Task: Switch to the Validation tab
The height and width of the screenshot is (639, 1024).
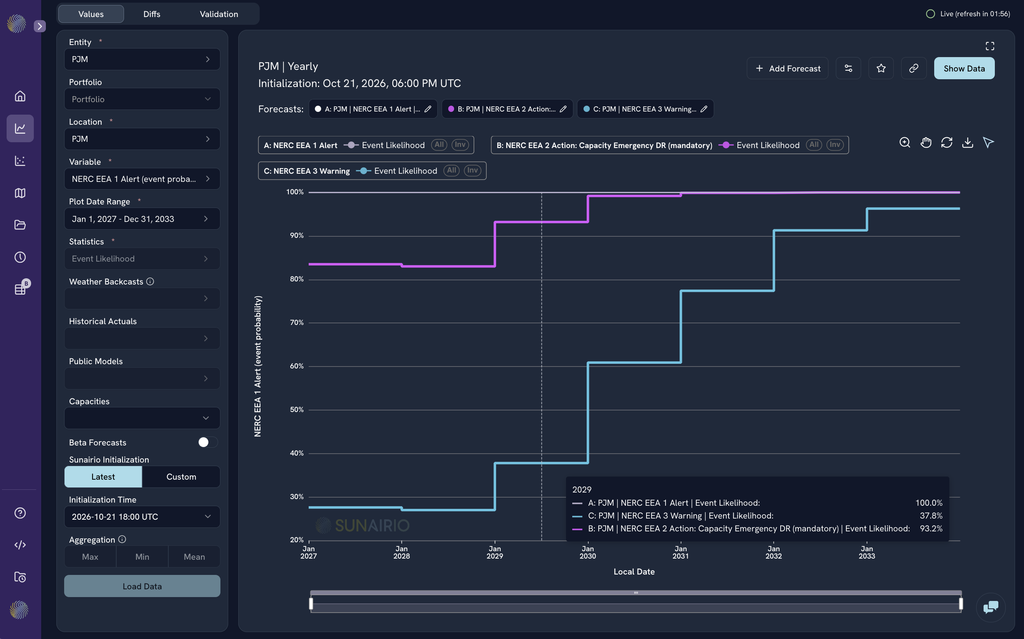Action: (219, 14)
